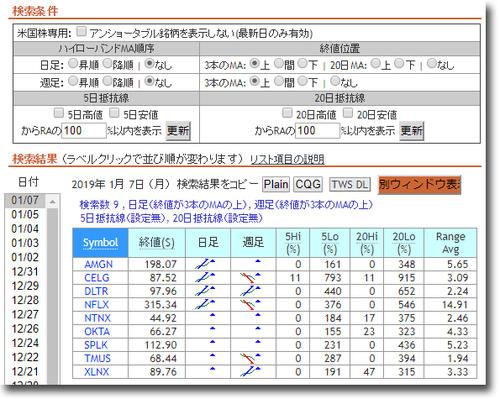Image resolution: width=500 pixels, height=399 pixels.
Task: Select なし radio for 日足 MA order
Action: [x=150, y=63]
